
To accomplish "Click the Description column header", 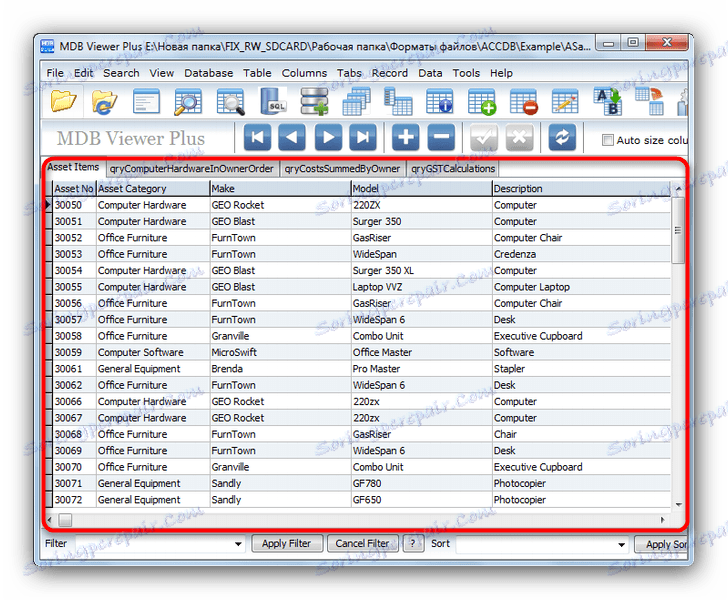I will [x=581, y=189].
